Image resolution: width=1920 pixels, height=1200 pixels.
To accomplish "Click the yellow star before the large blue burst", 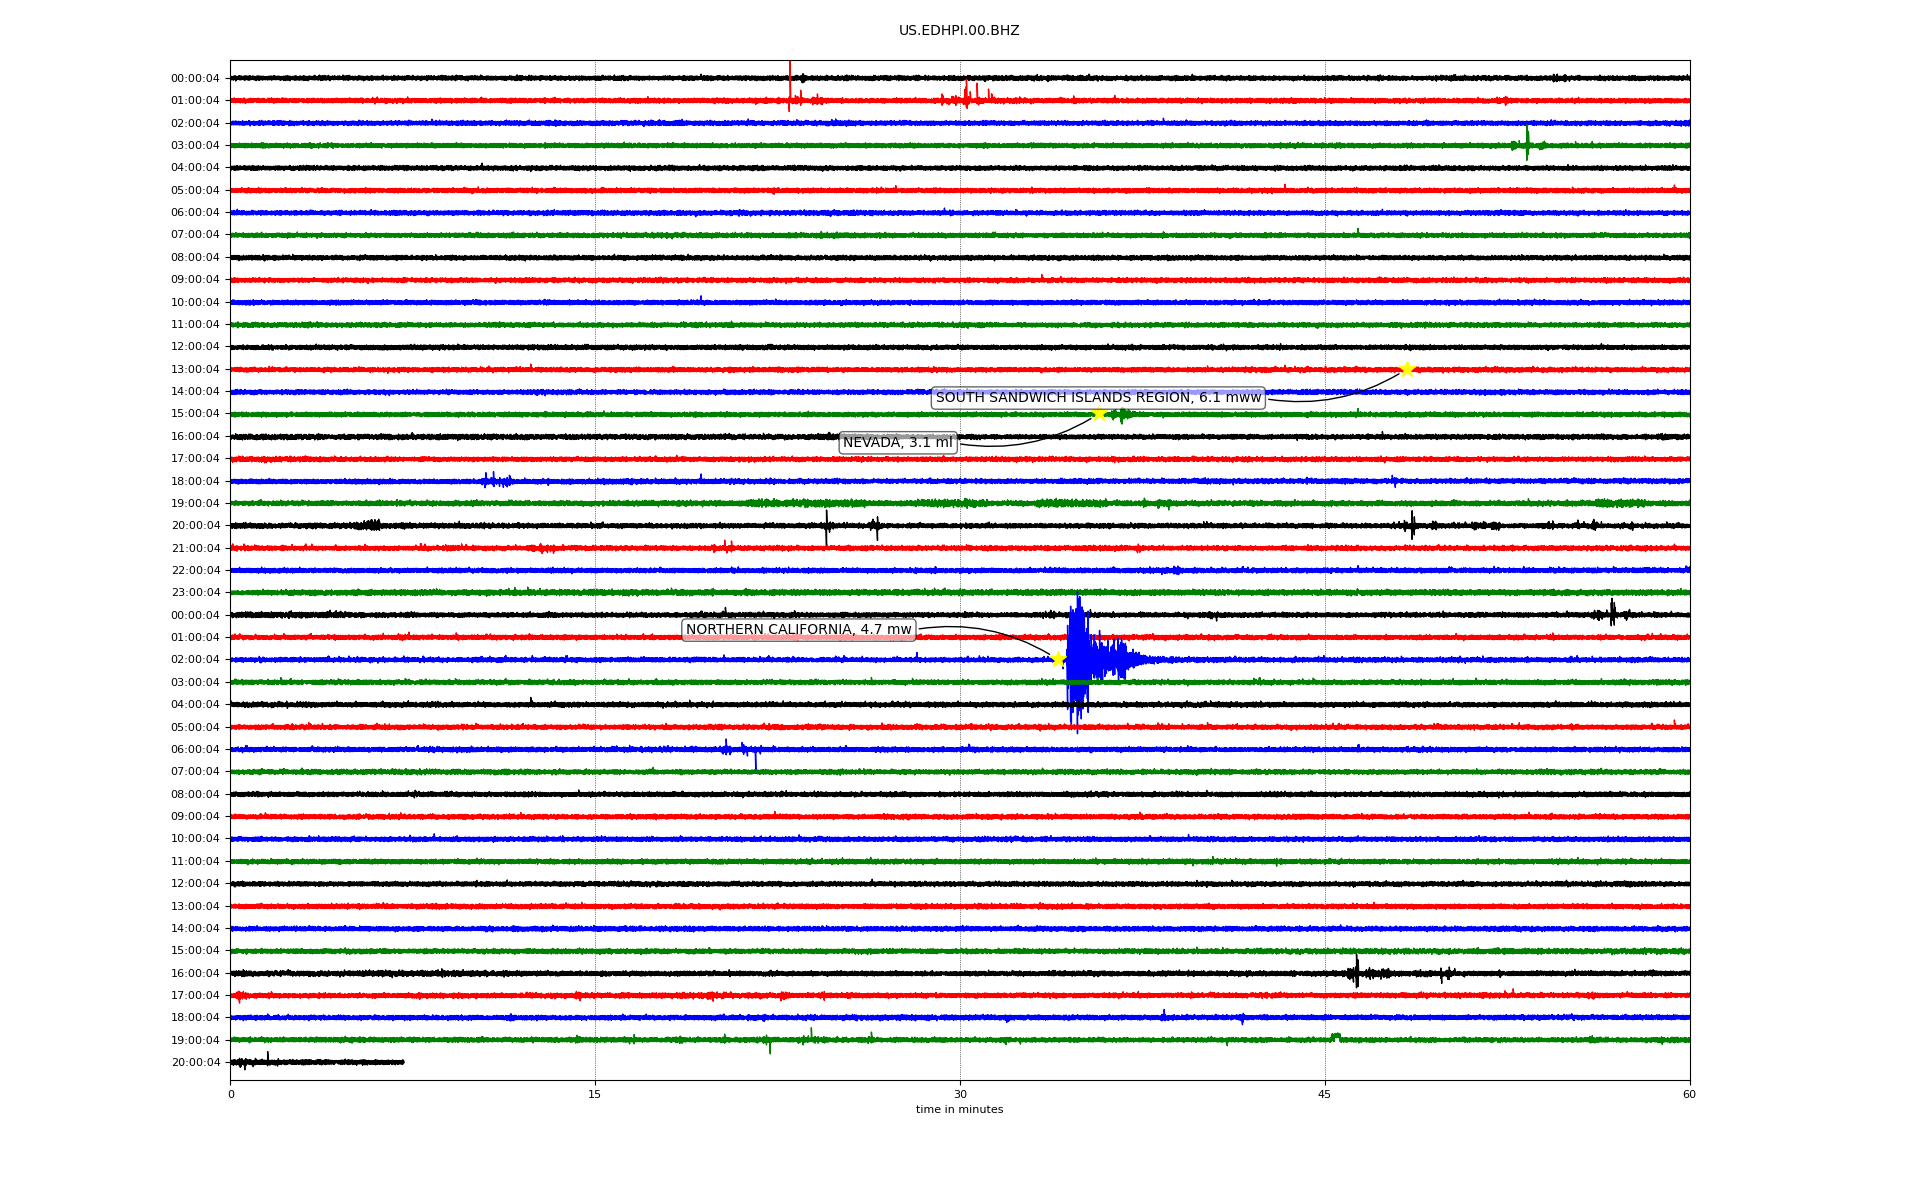I will [1058, 659].
